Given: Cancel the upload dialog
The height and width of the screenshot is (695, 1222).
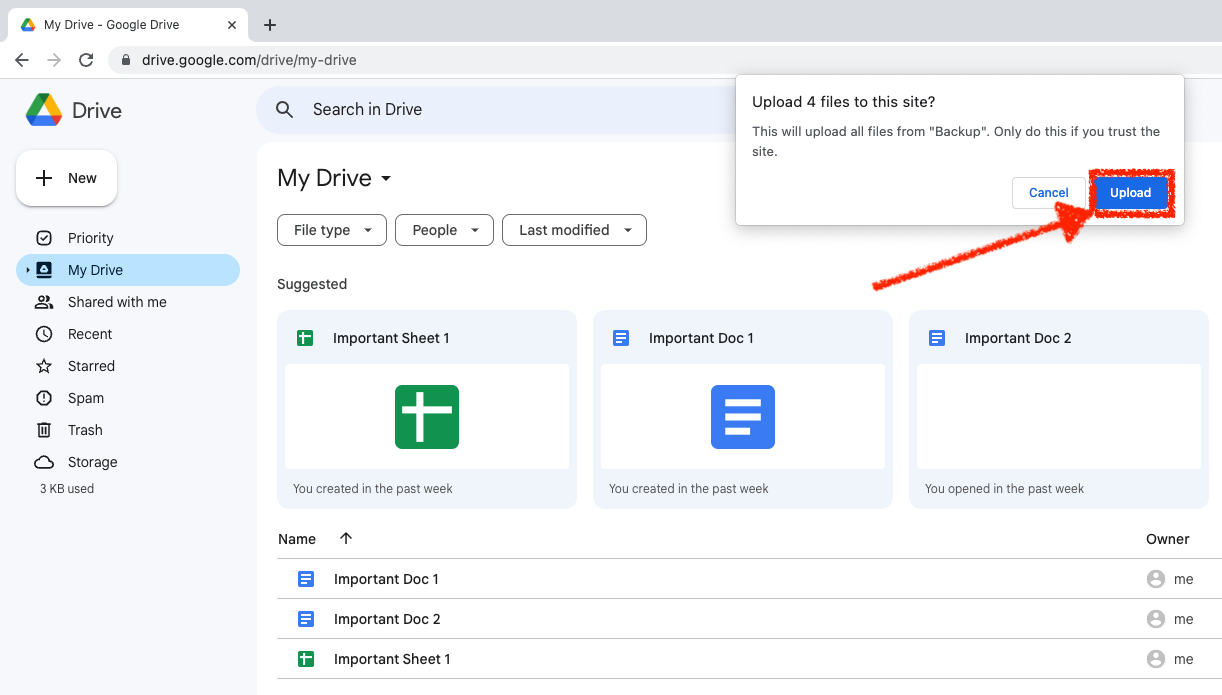Looking at the screenshot, I should 1049,193.
